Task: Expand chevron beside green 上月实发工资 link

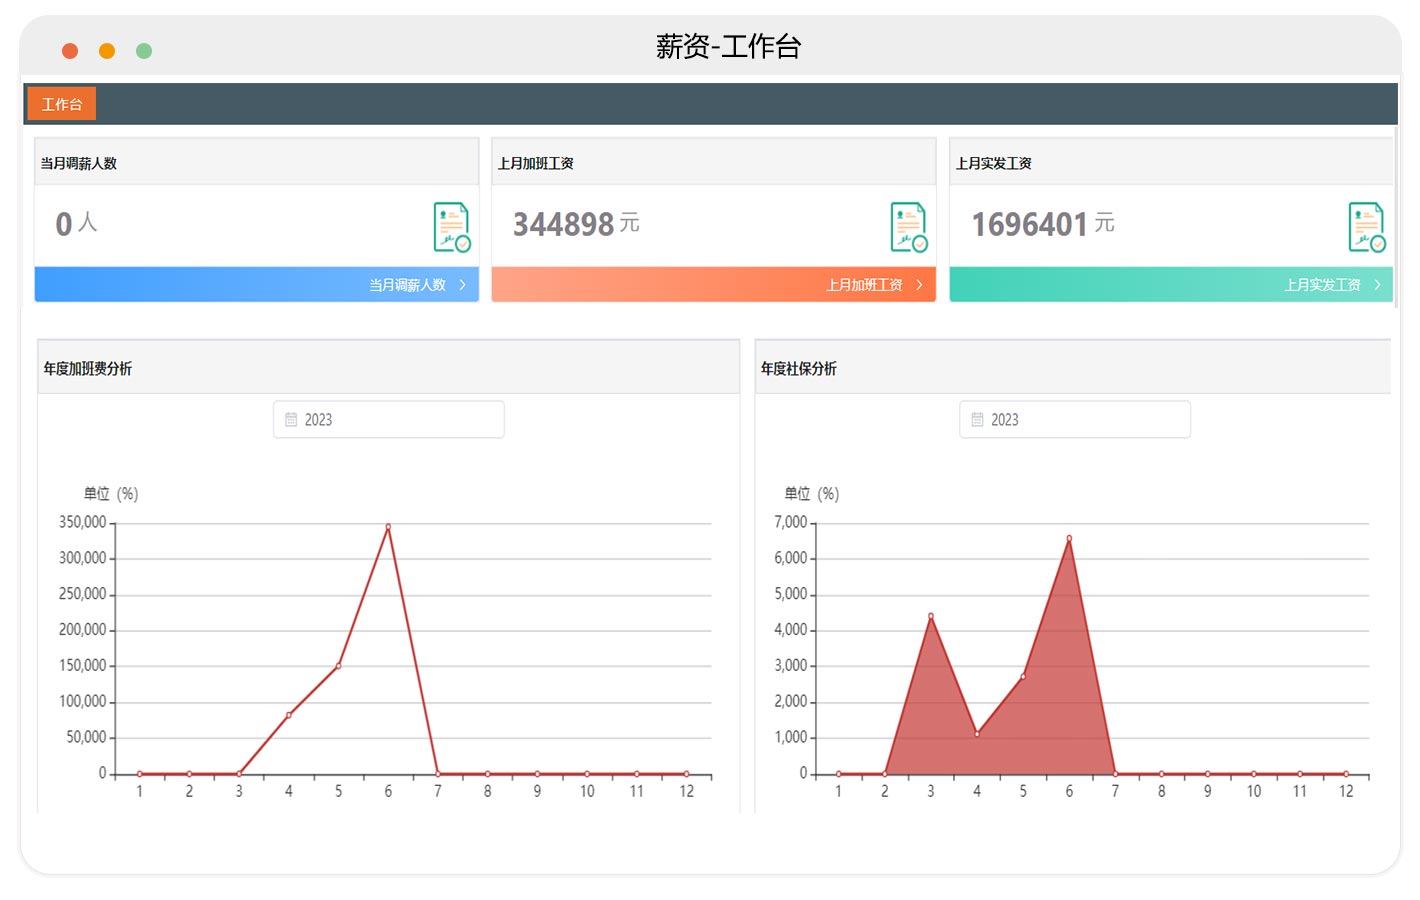Action: (1377, 285)
